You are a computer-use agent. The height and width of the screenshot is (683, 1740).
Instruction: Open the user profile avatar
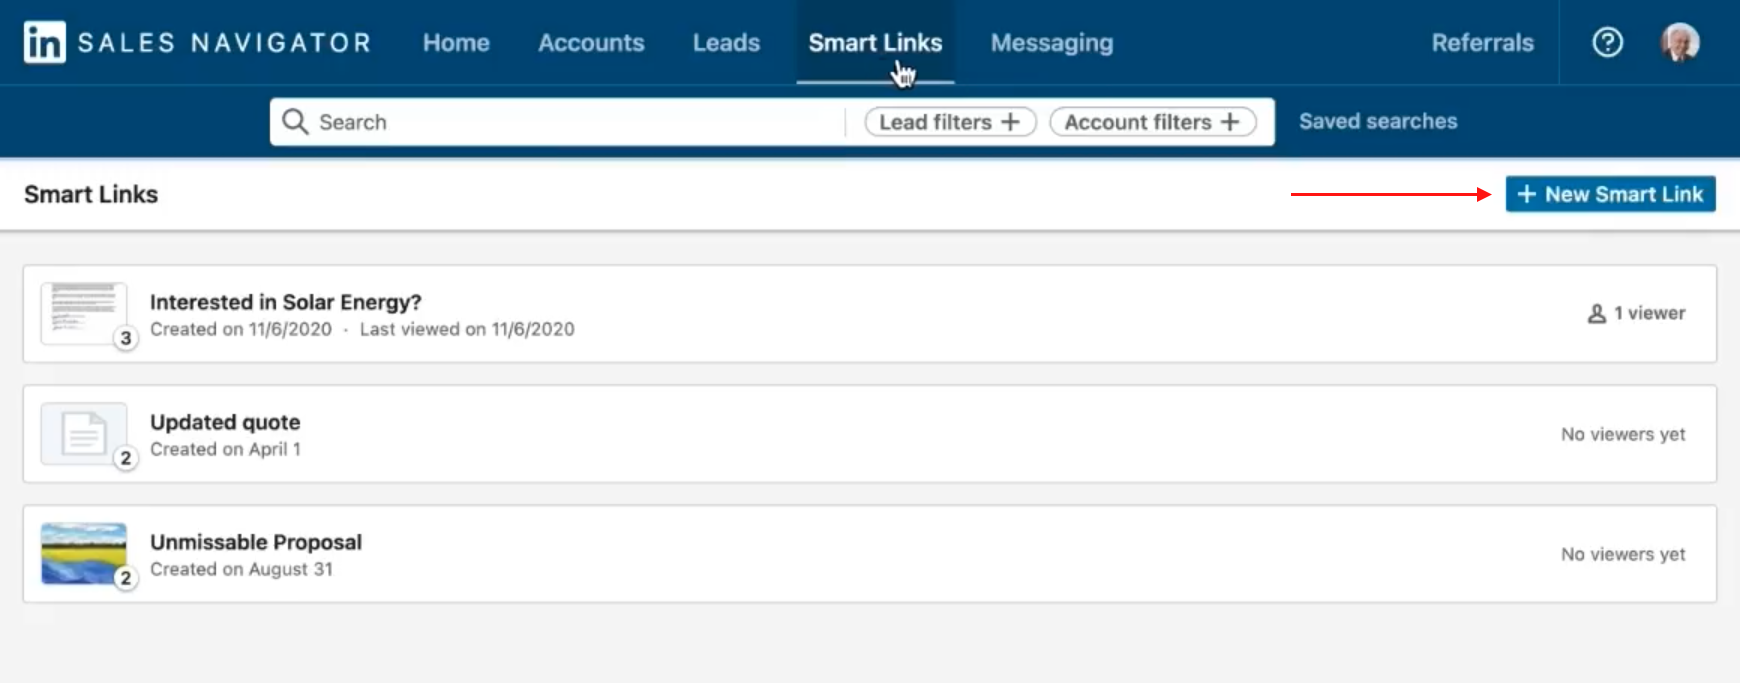click(1680, 43)
